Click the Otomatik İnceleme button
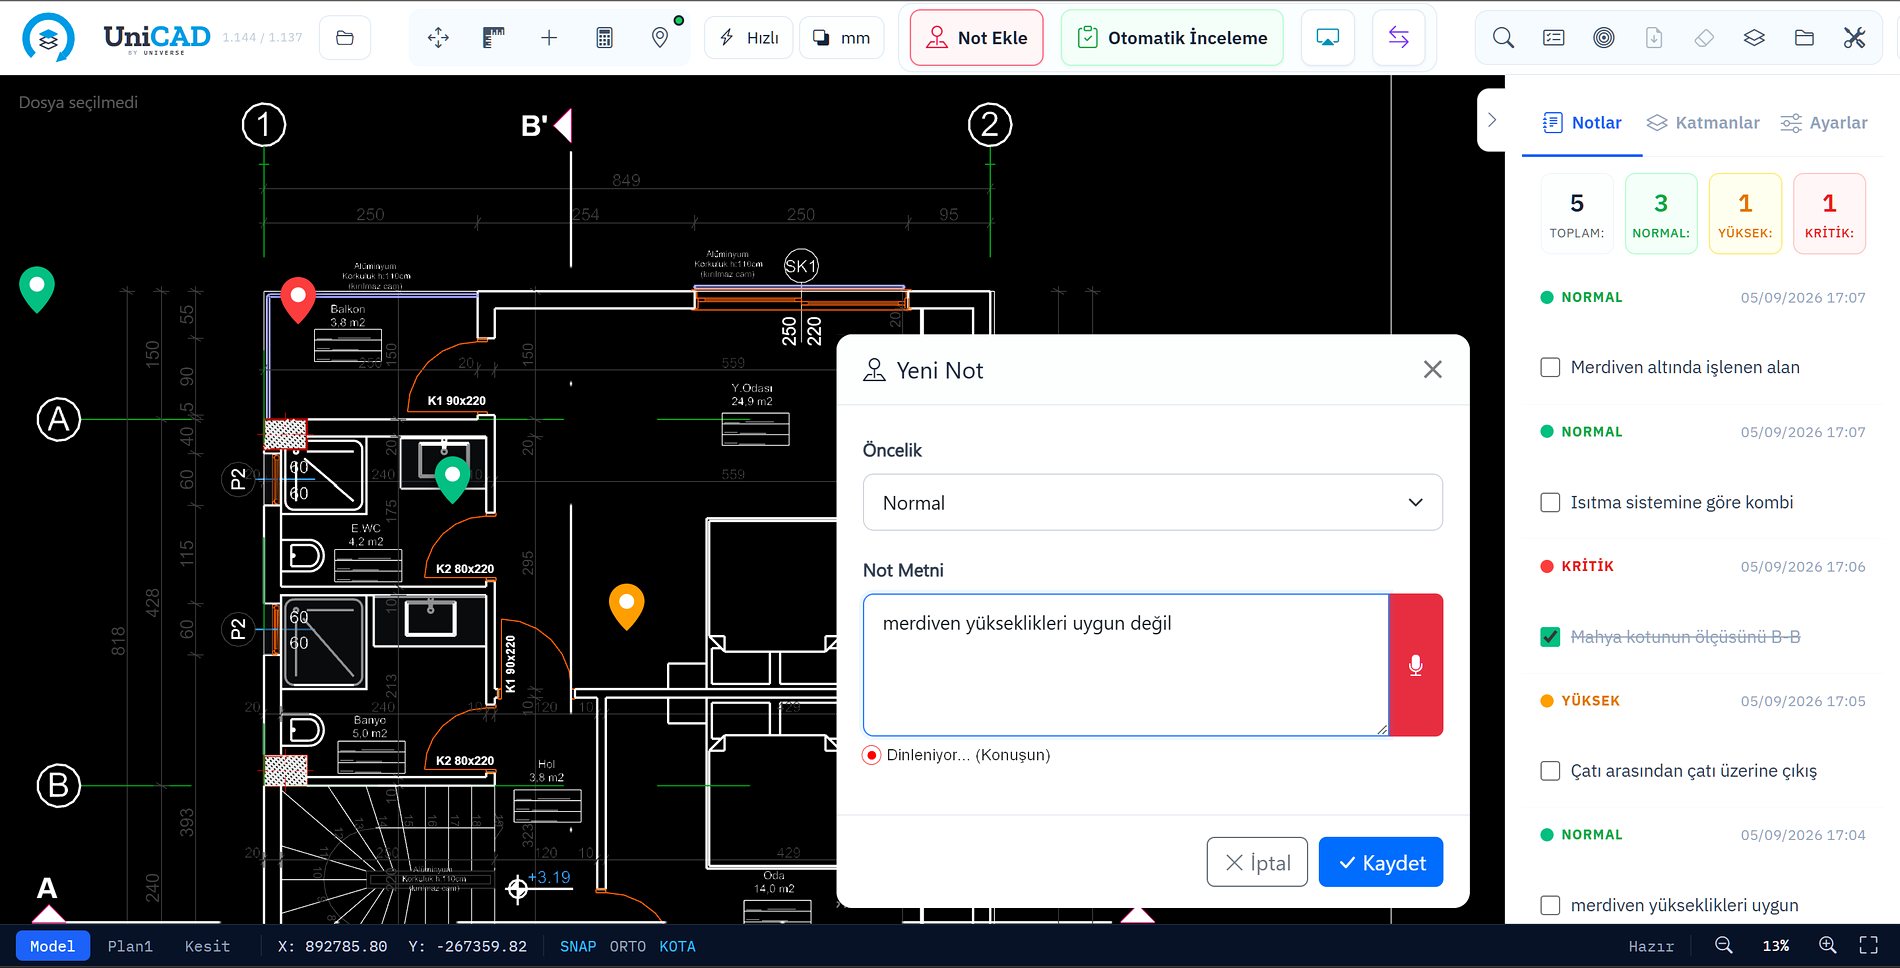The height and width of the screenshot is (968, 1900). tap(1172, 38)
